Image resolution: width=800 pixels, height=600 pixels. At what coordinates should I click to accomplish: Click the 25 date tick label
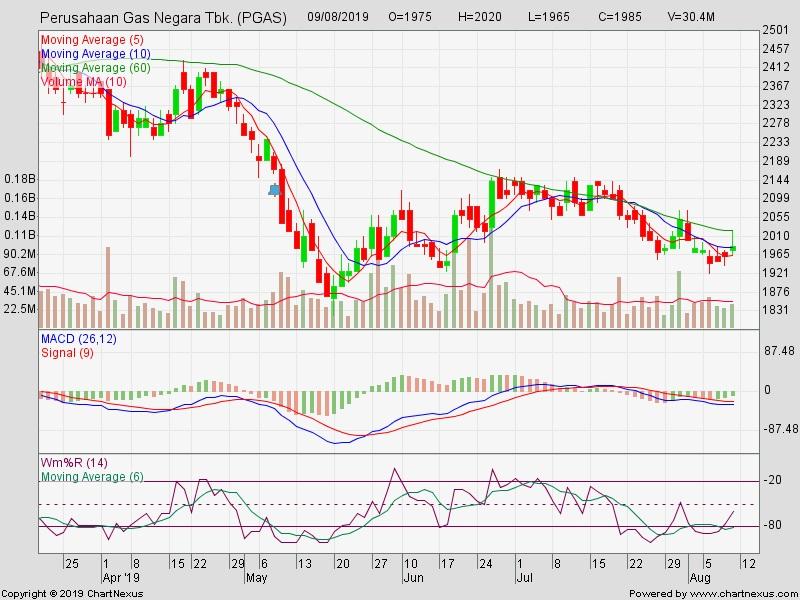coord(72,564)
